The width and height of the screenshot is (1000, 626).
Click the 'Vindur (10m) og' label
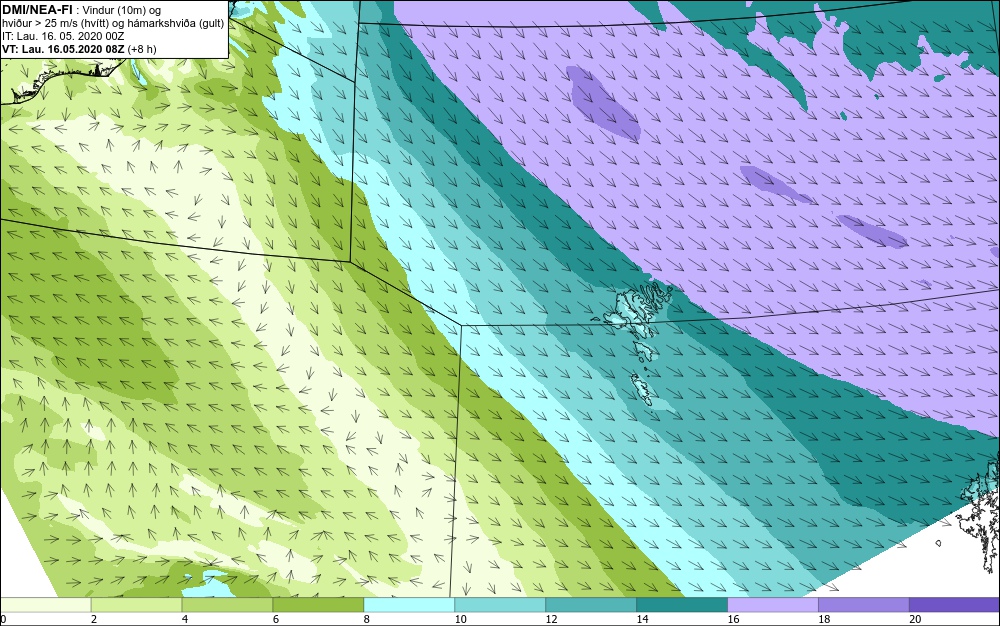point(122,10)
